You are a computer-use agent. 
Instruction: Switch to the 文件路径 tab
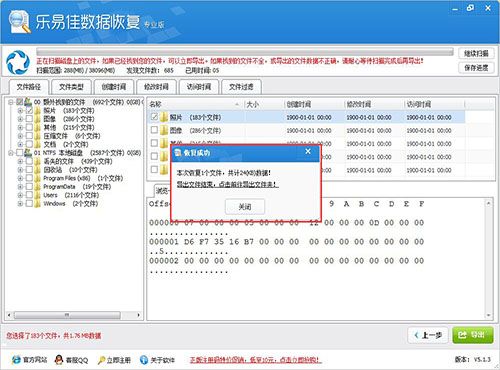coord(29,87)
